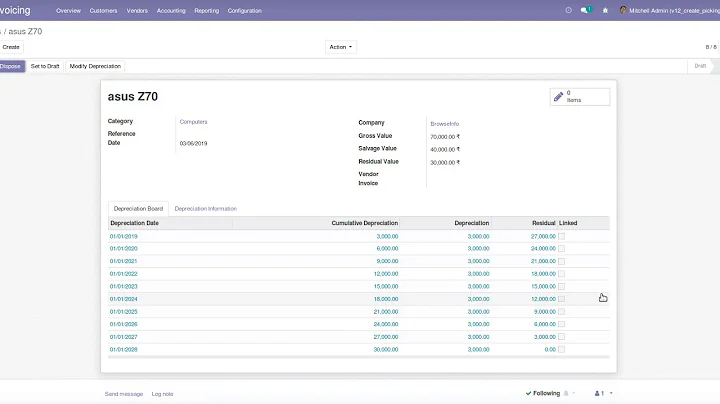
Task: Click Set to Draft button
Action: coord(45,66)
